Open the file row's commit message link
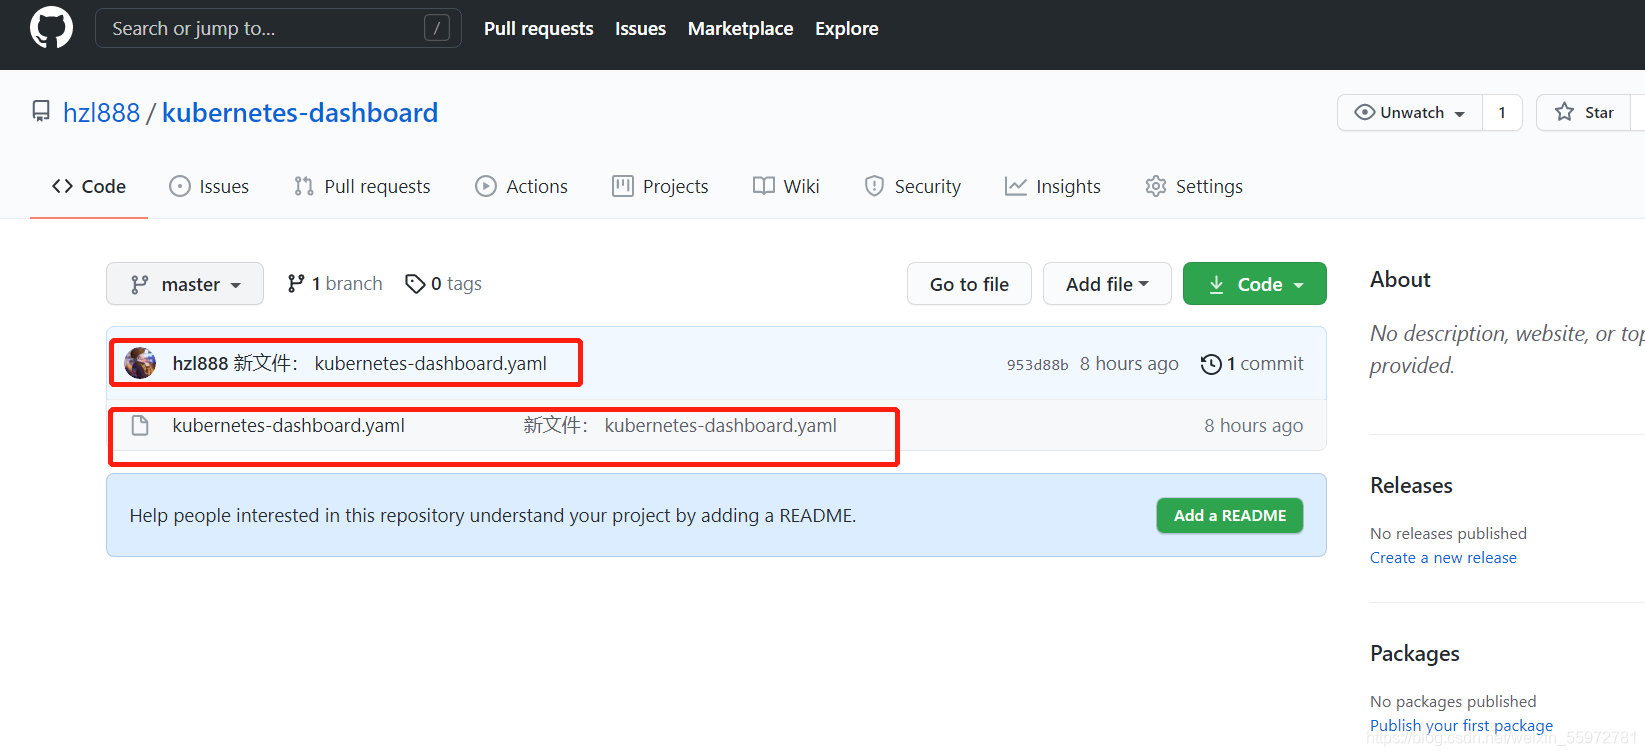1645x756 pixels. 680,425
